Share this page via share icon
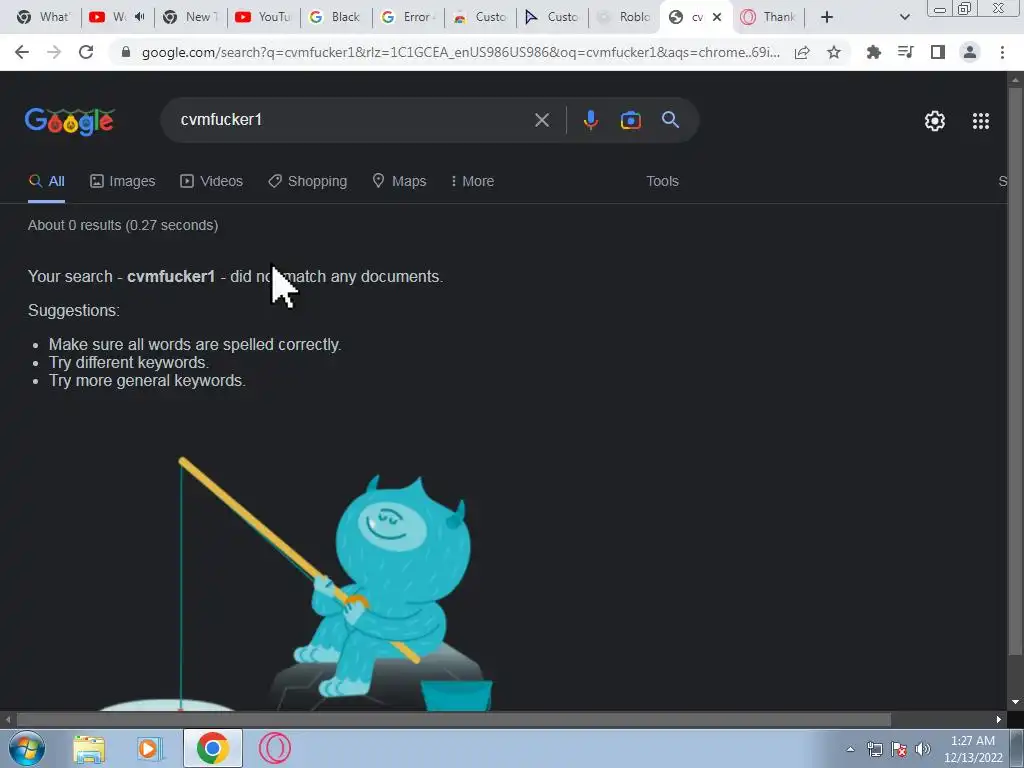 (802, 52)
